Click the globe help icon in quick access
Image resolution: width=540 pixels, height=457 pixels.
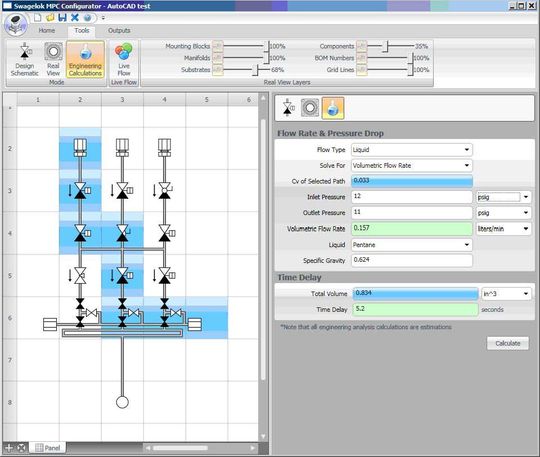point(87,18)
